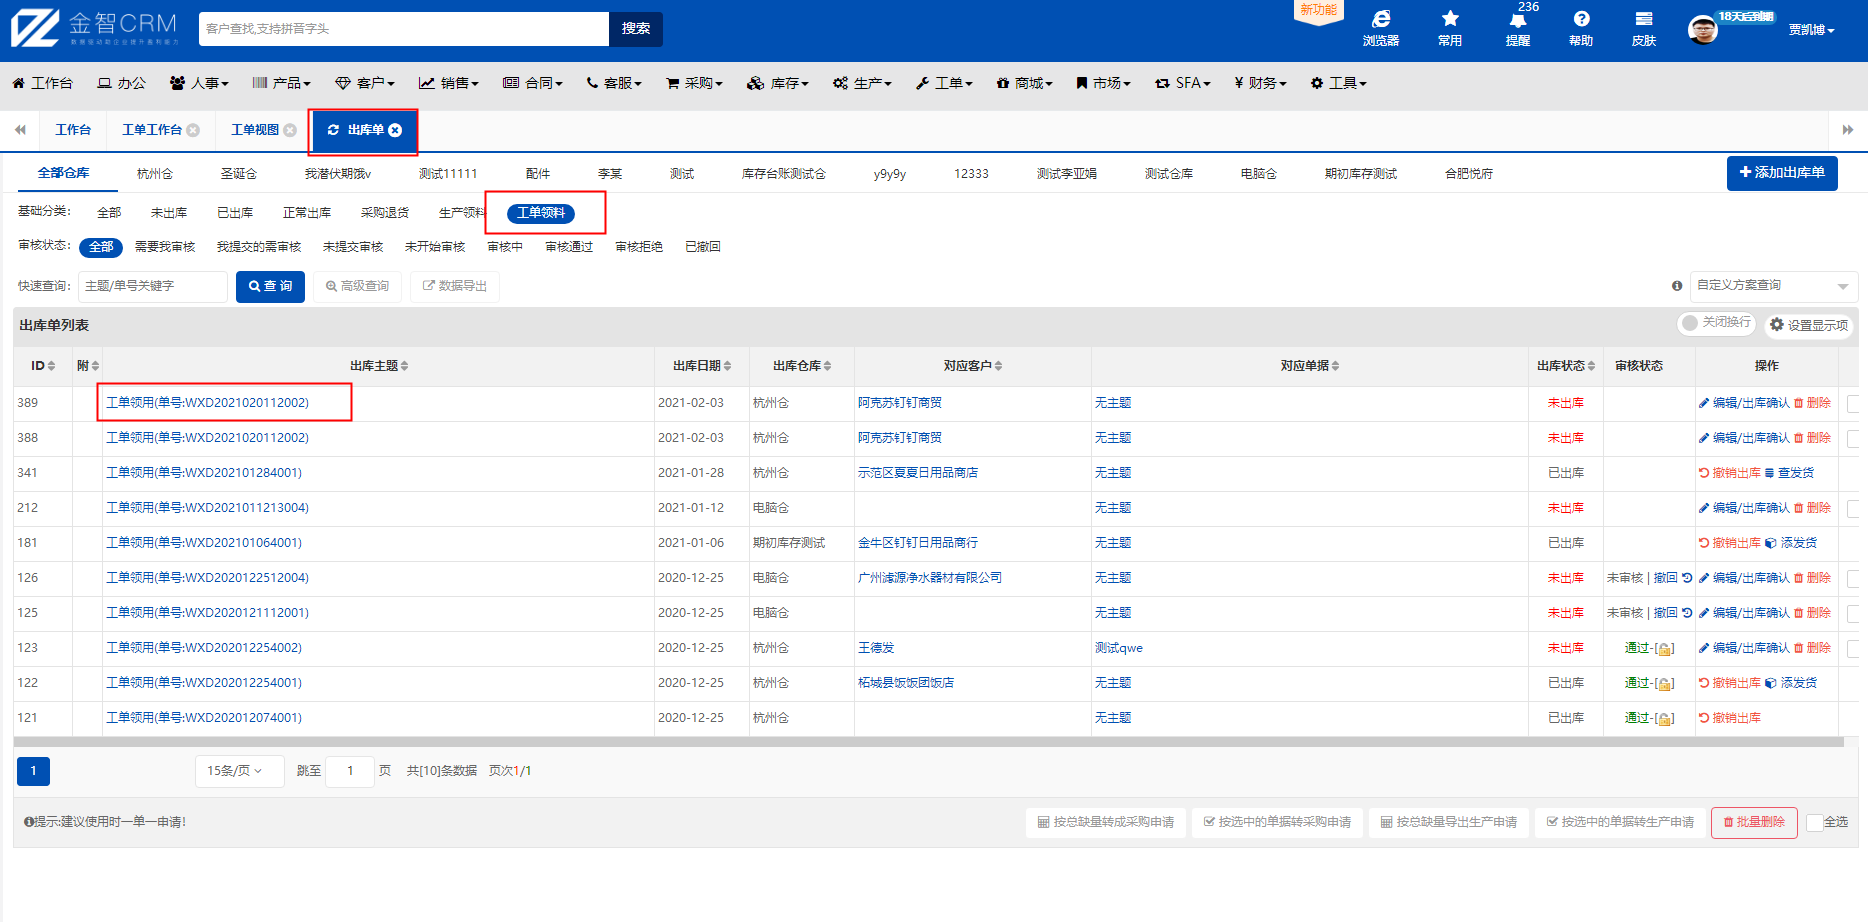Viewport: 1868px width, 922px height.
Task: Filter audit status by 审核通过
Action: tap(569, 247)
